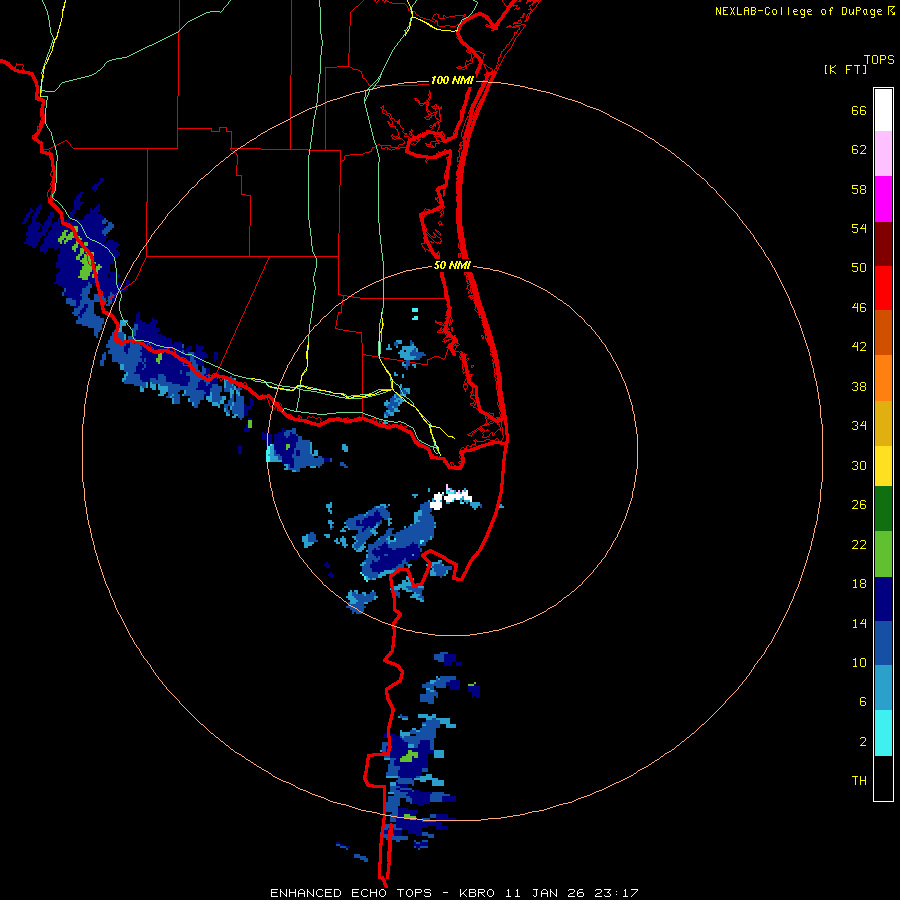Click the '10' legend value
This screenshot has width=900, height=900.
(859, 662)
